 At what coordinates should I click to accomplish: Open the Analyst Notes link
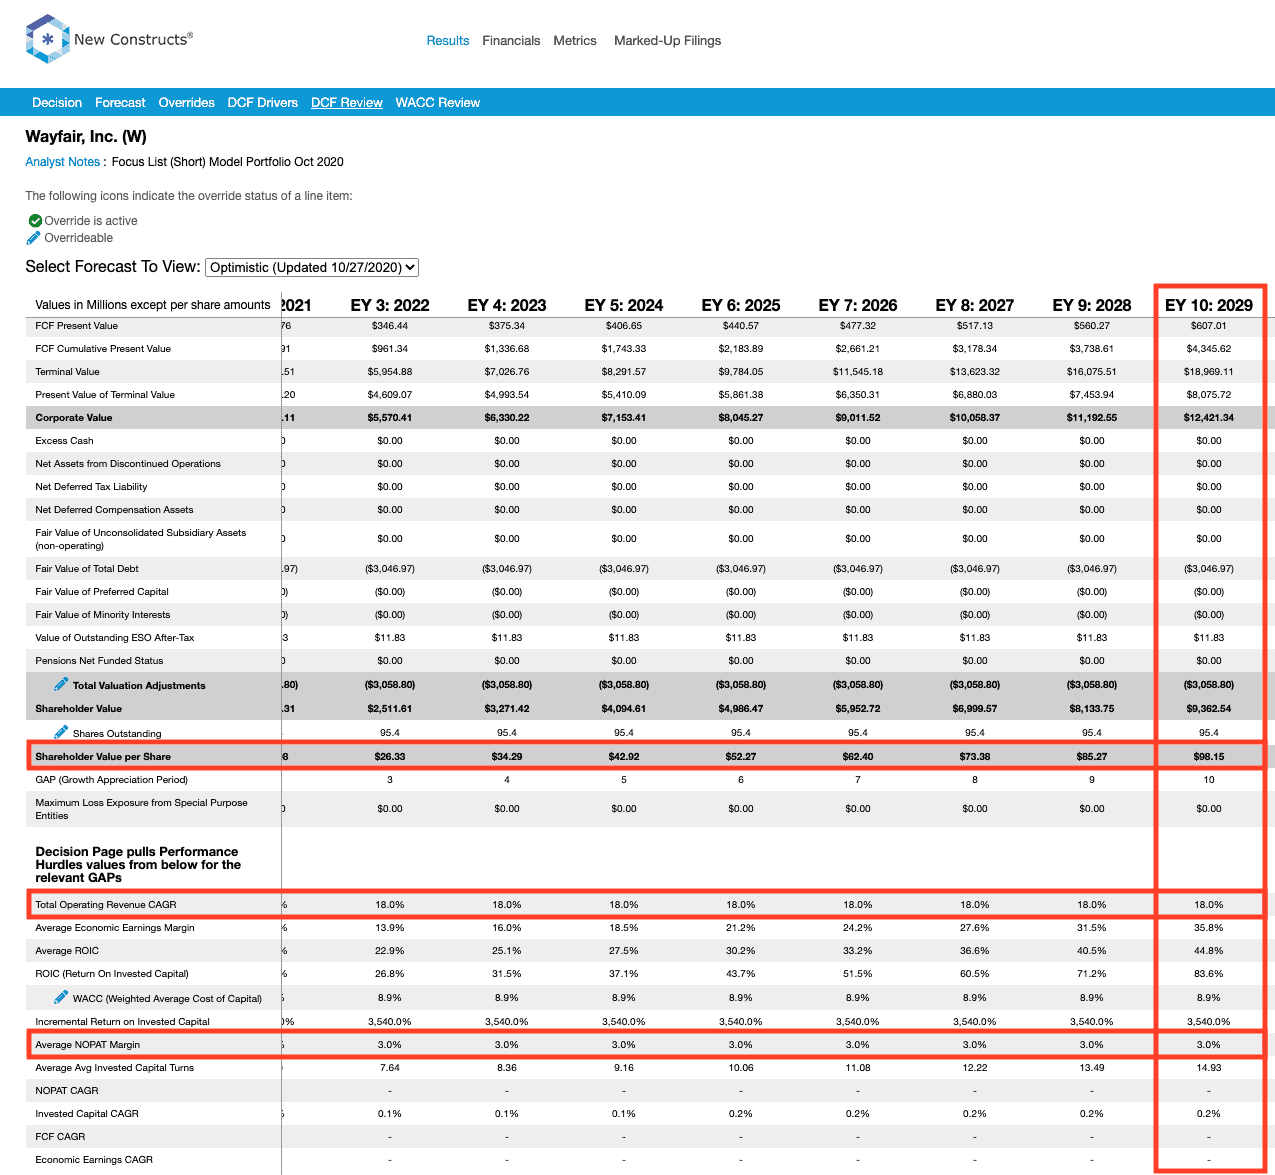(x=63, y=162)
